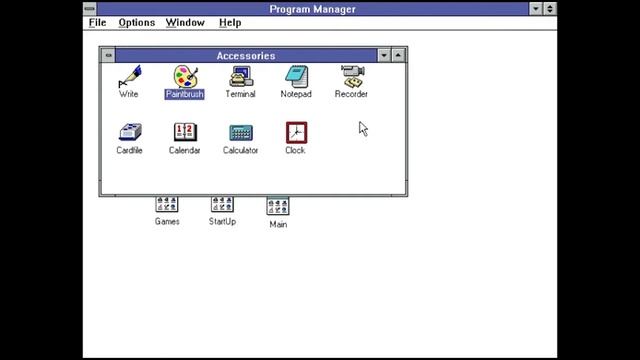640x360 pixels.
Task: Select the Write icon in Accessories
Action: (x=130, y=76)
